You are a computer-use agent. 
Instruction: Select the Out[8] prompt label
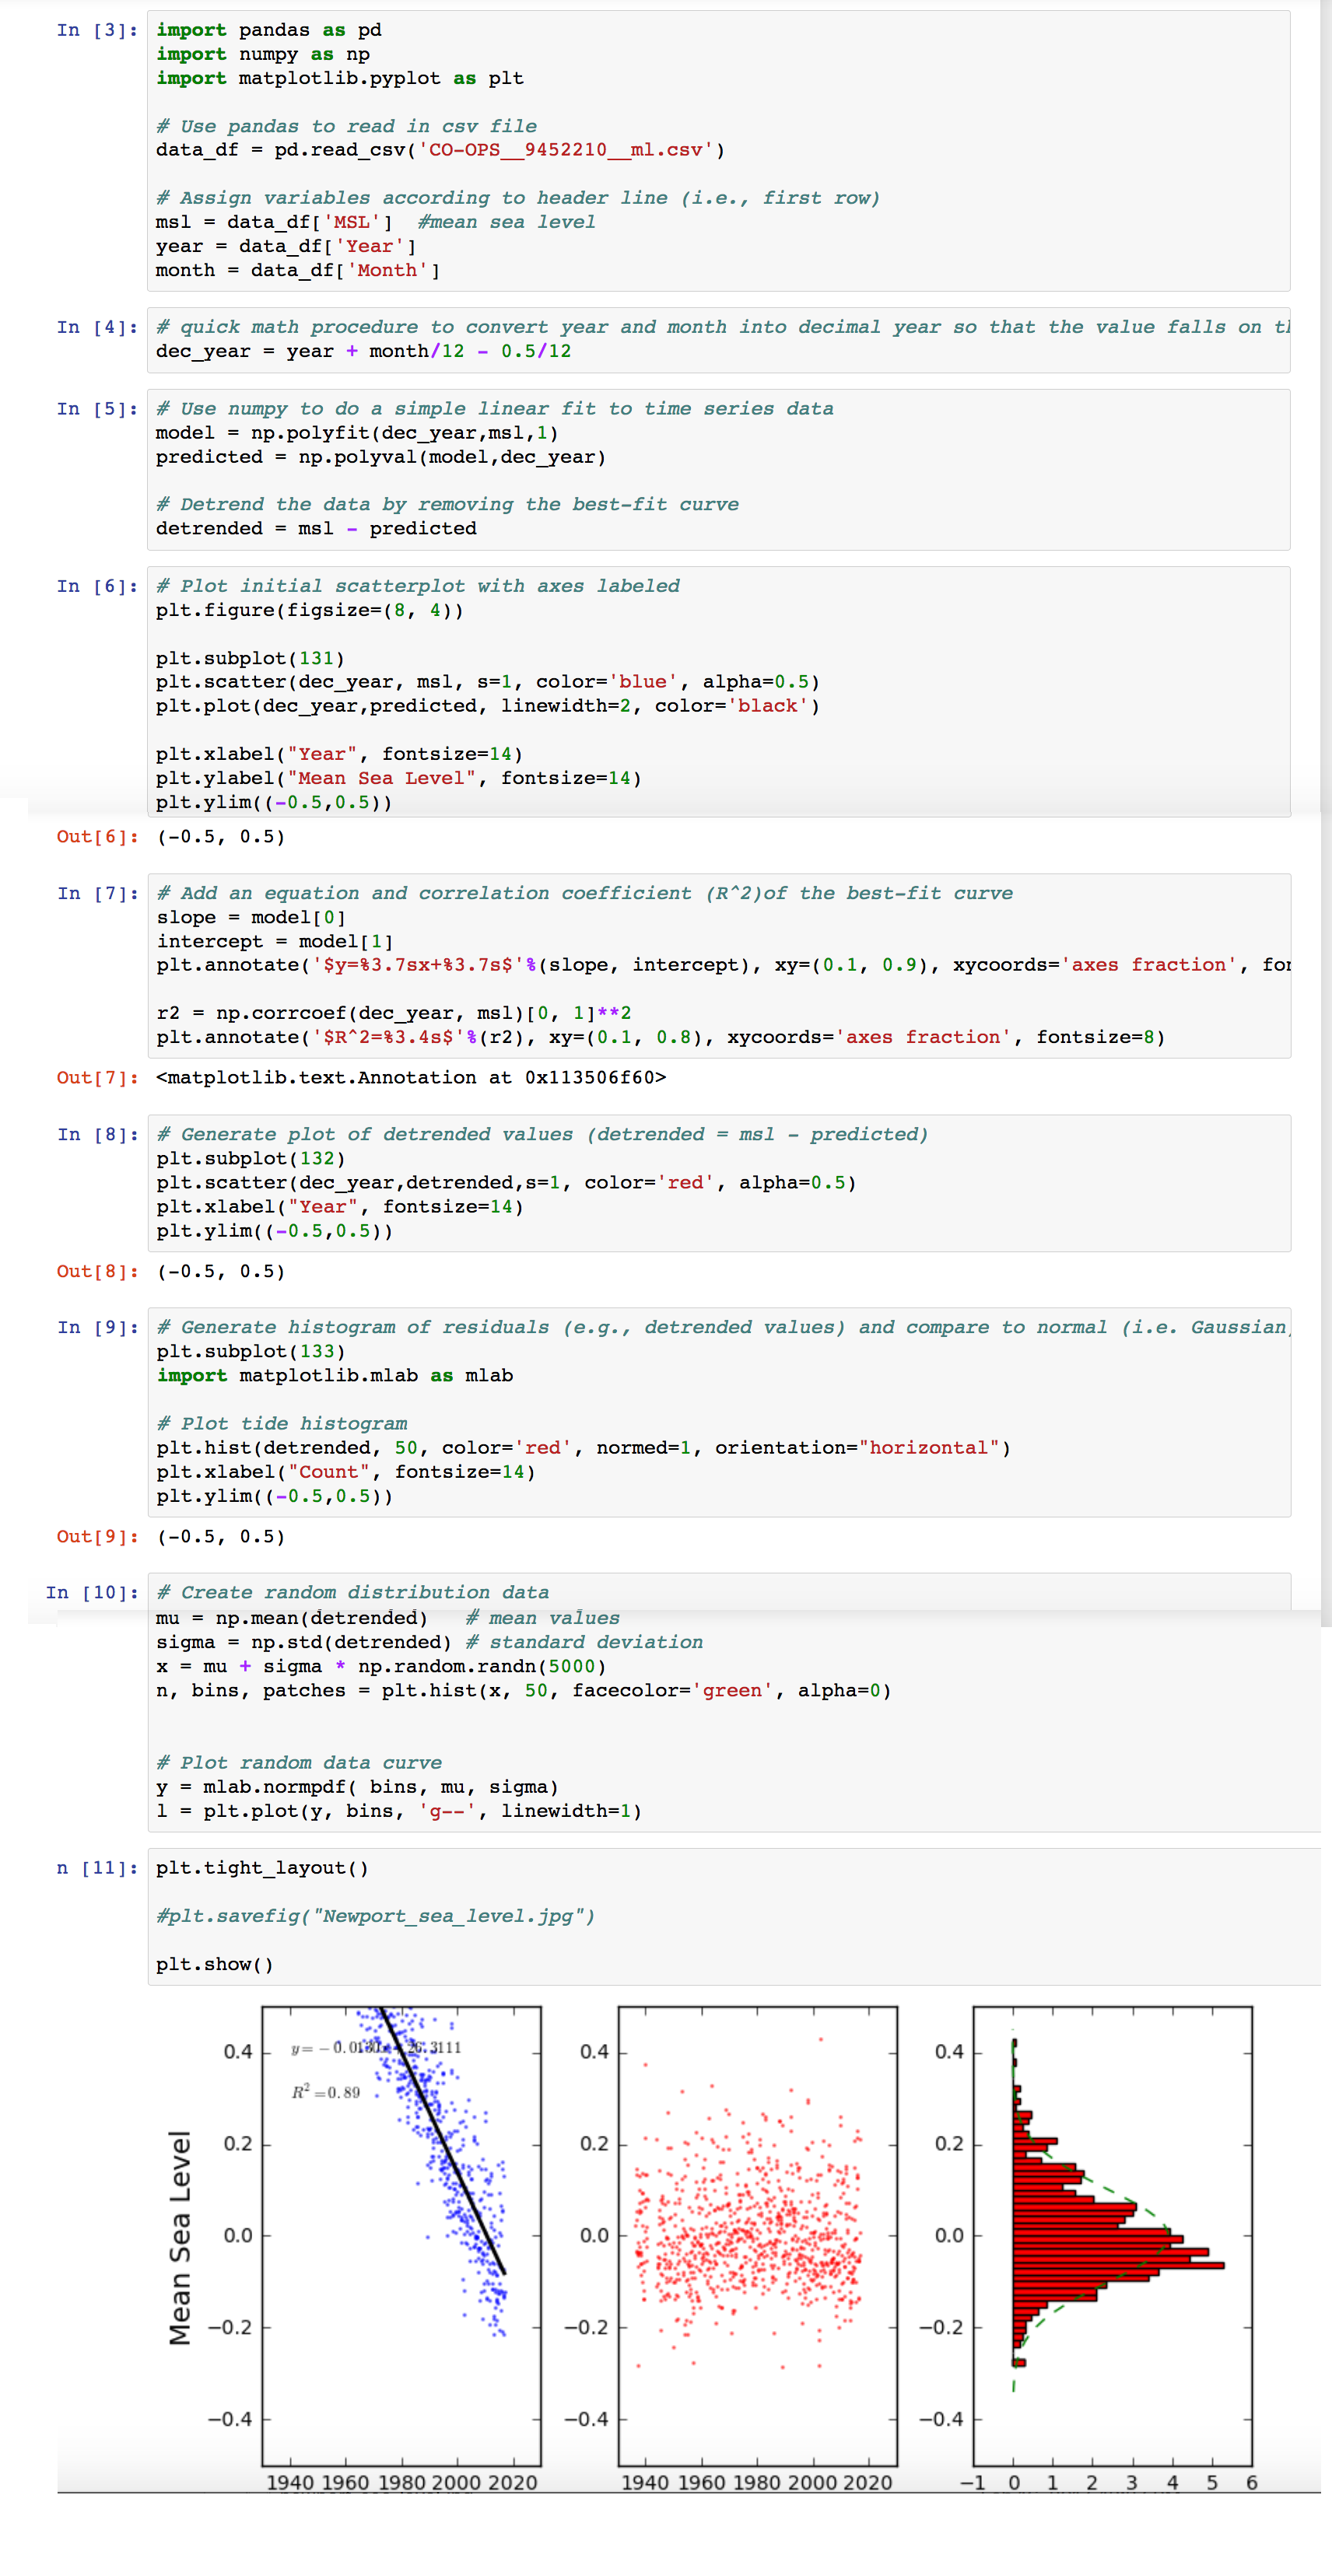coord(97,1271)
